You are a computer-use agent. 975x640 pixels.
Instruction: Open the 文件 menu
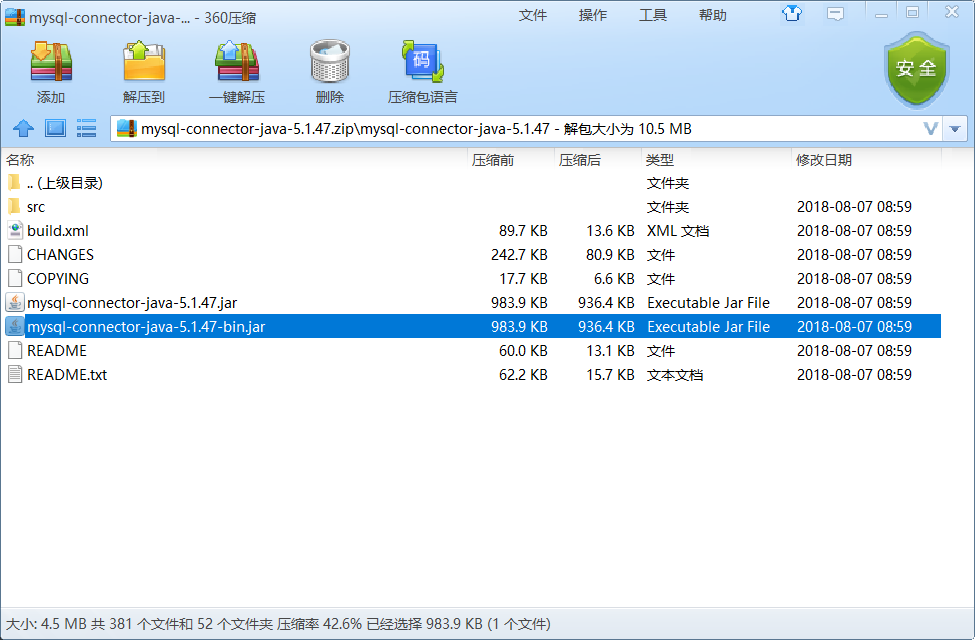(533, 17)
